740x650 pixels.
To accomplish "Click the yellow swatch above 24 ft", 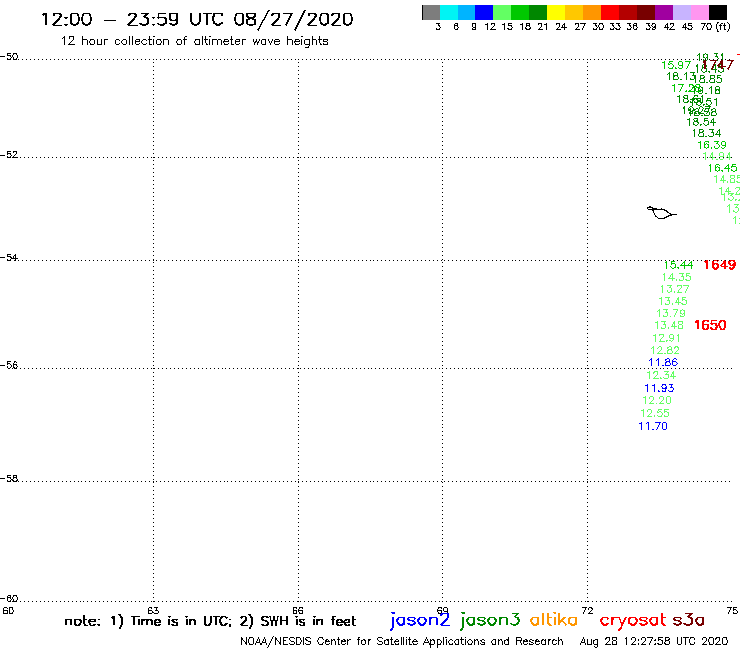I will [556, 12].
